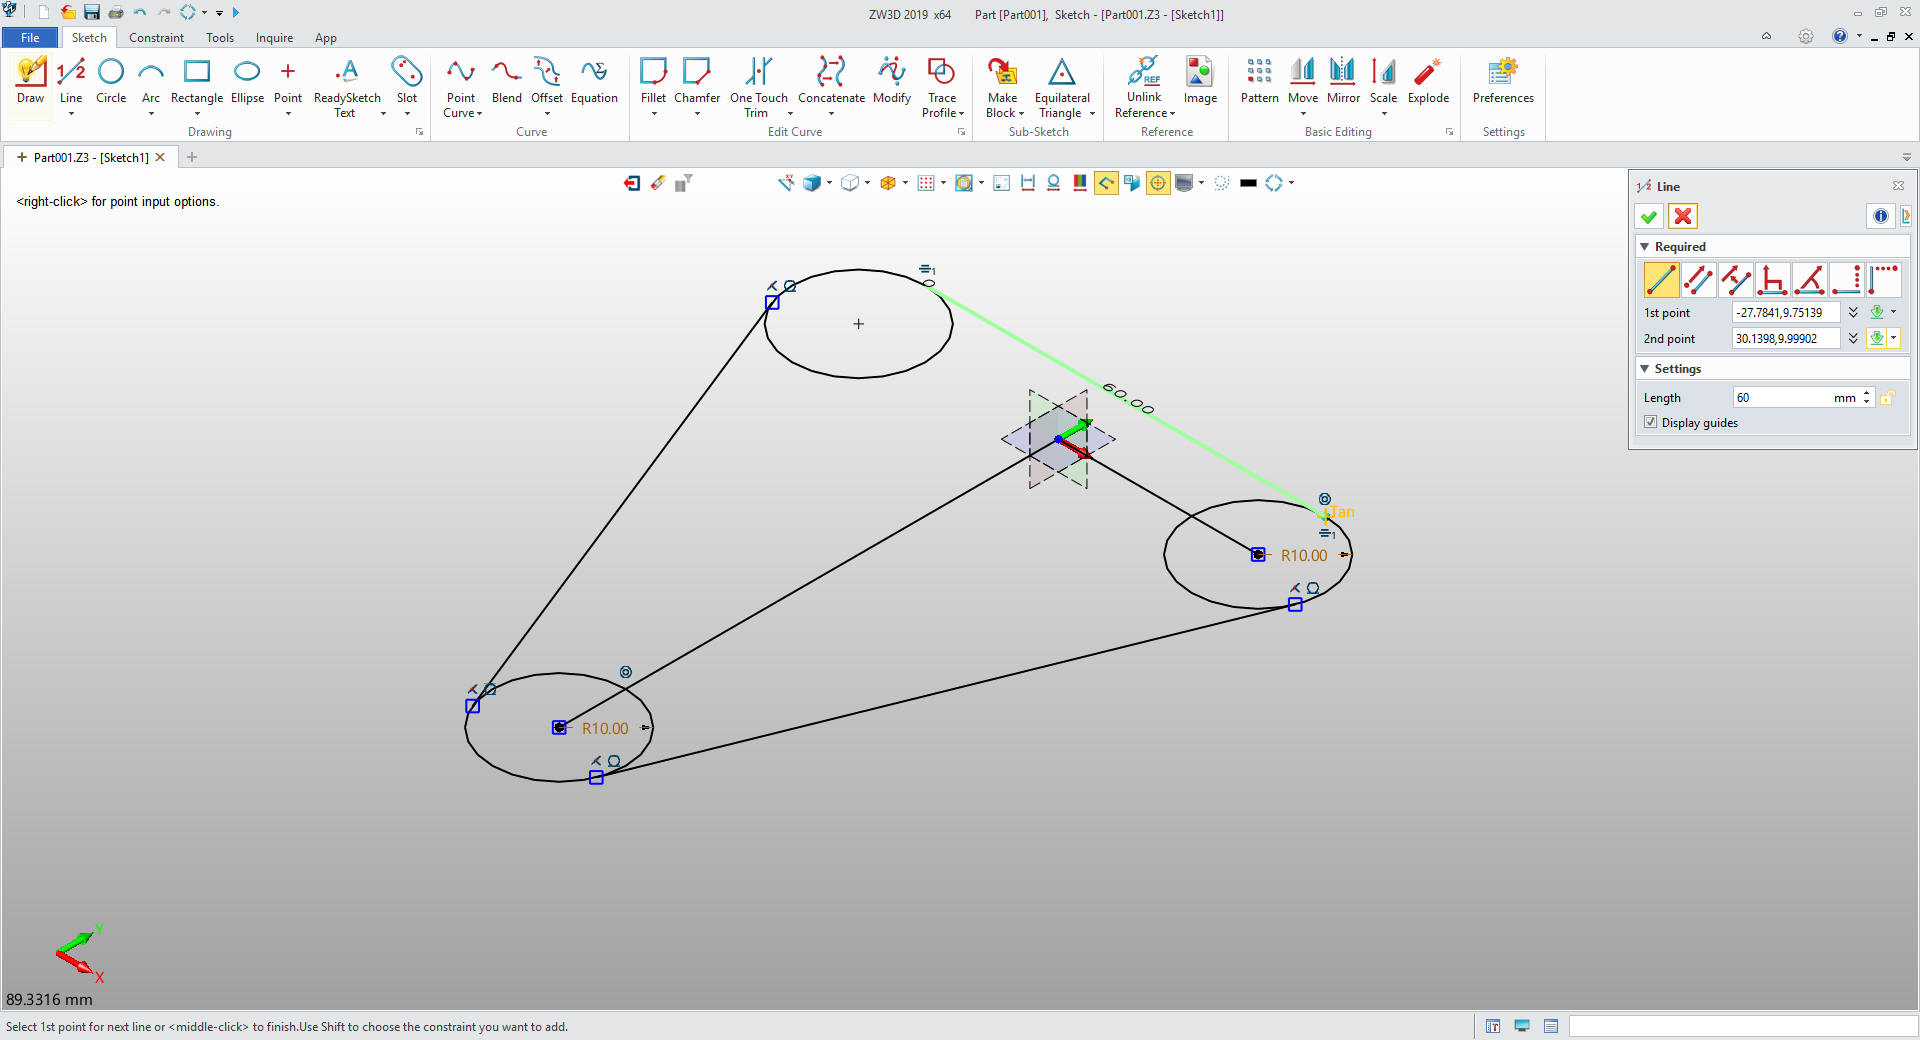Select the Arc tool
Viewport: 1920px width, 1040px height.
pos(151,82)
